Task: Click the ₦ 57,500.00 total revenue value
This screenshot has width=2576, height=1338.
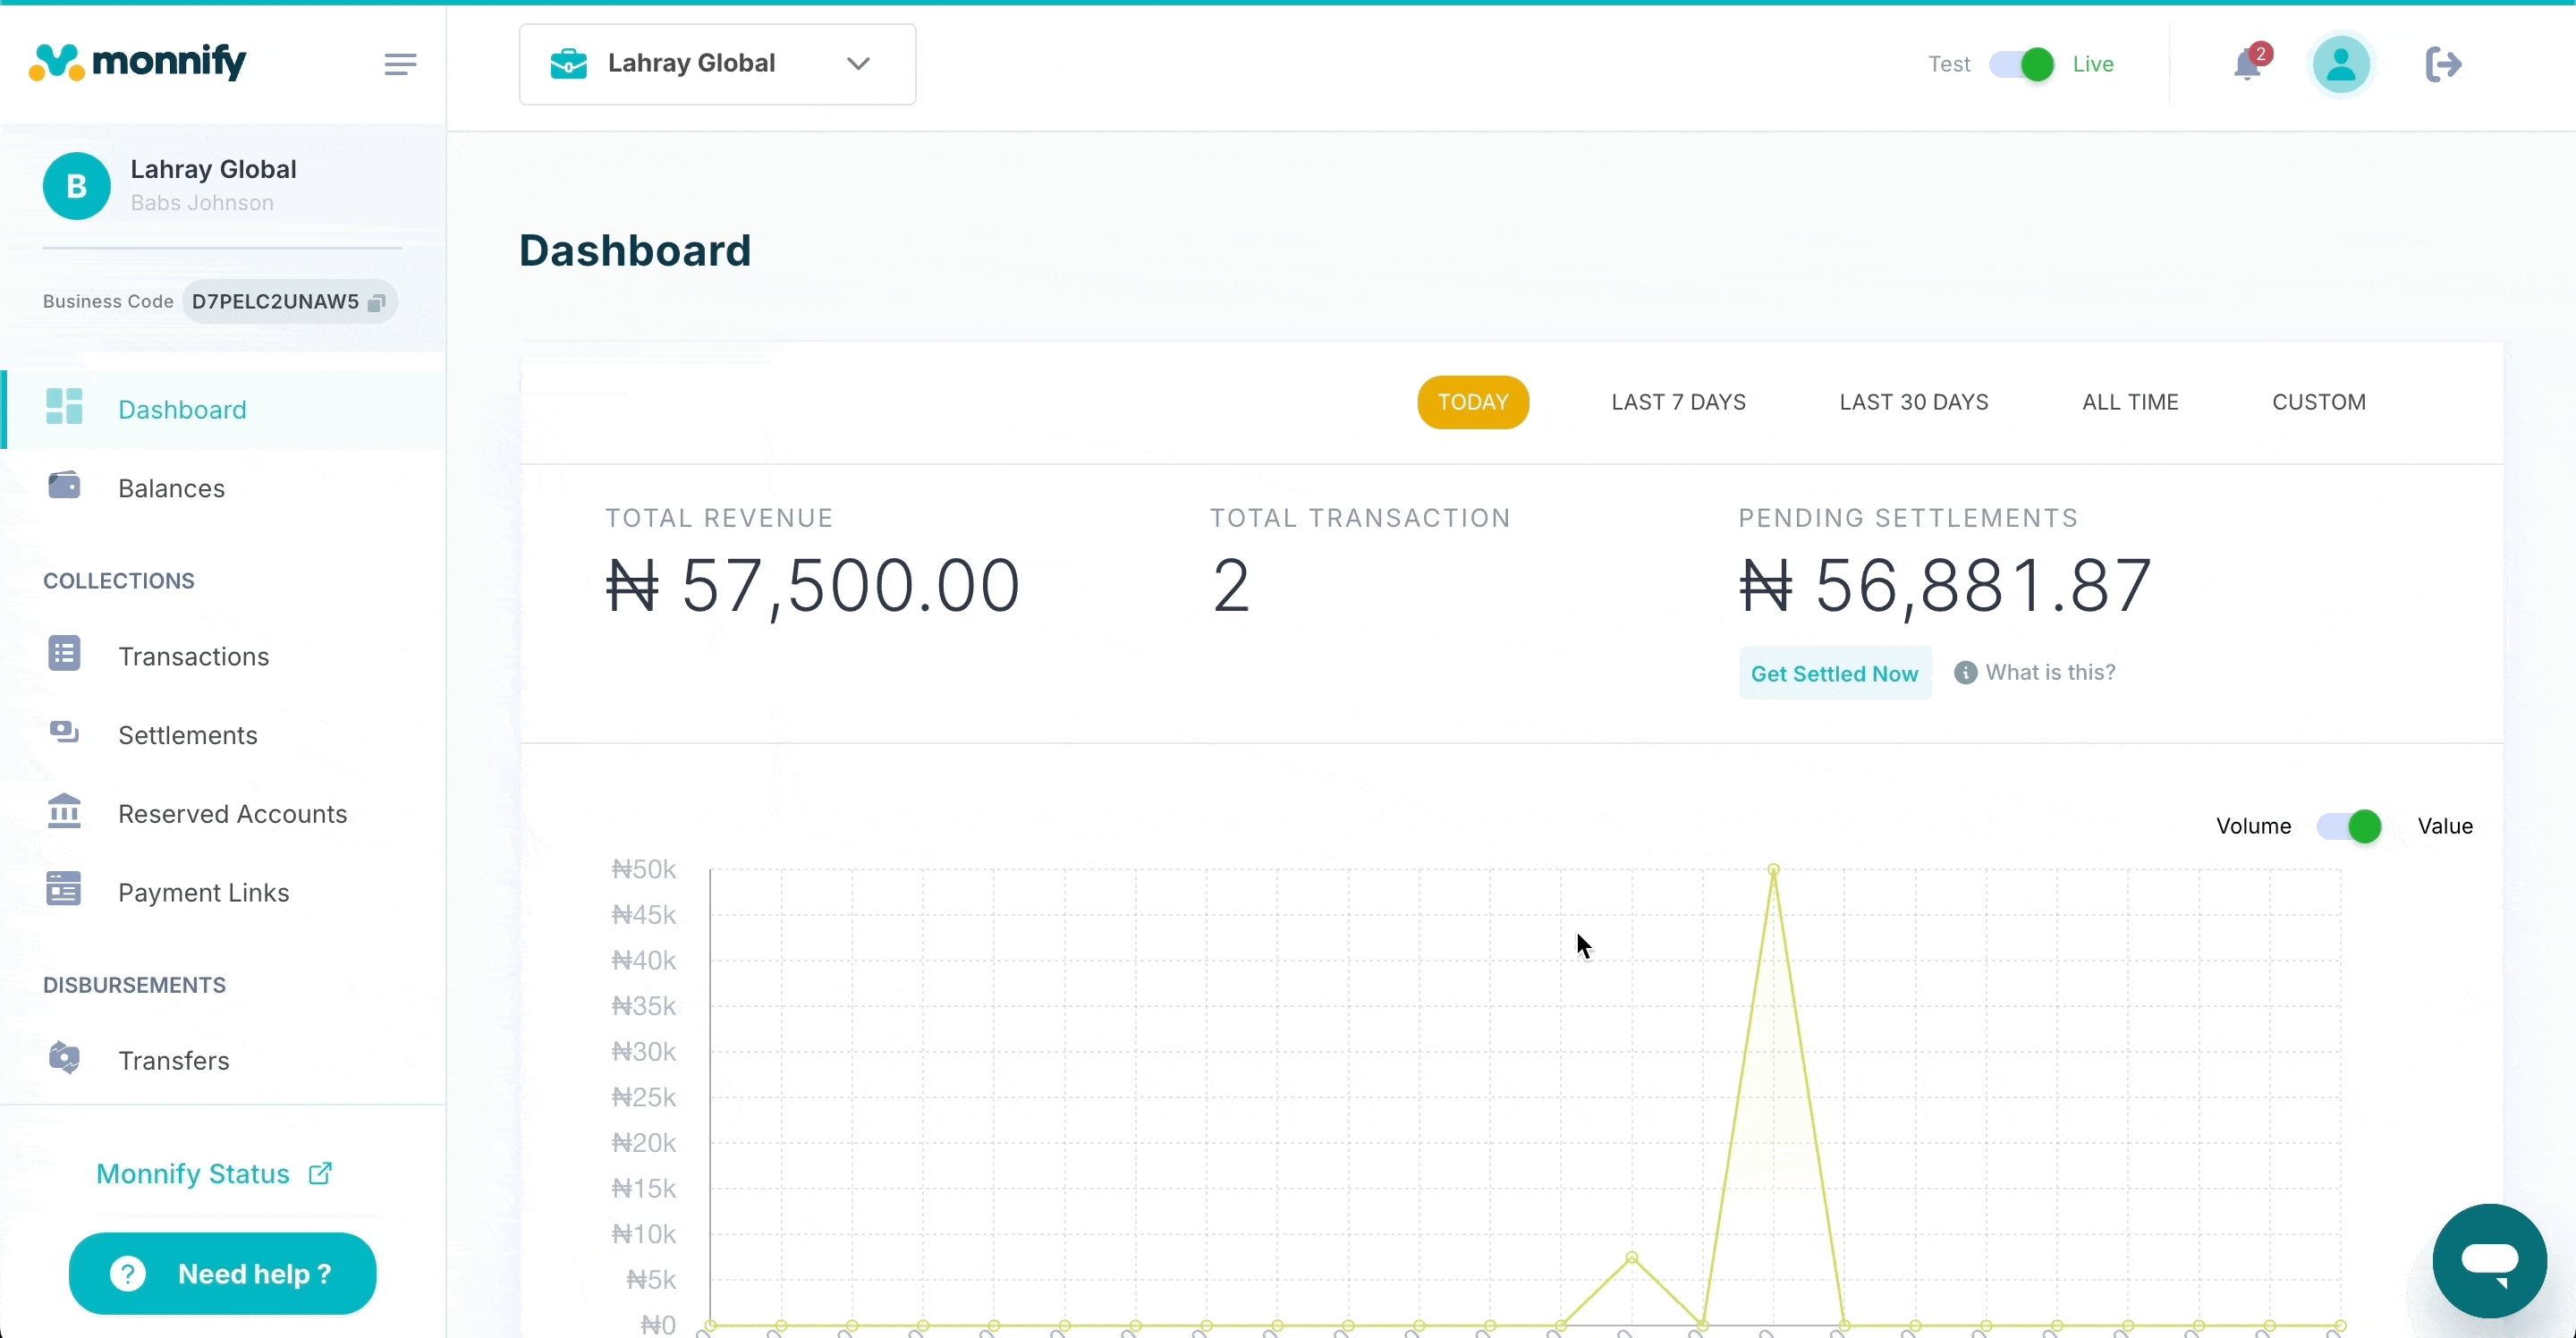Action: (x=812, y=585)
